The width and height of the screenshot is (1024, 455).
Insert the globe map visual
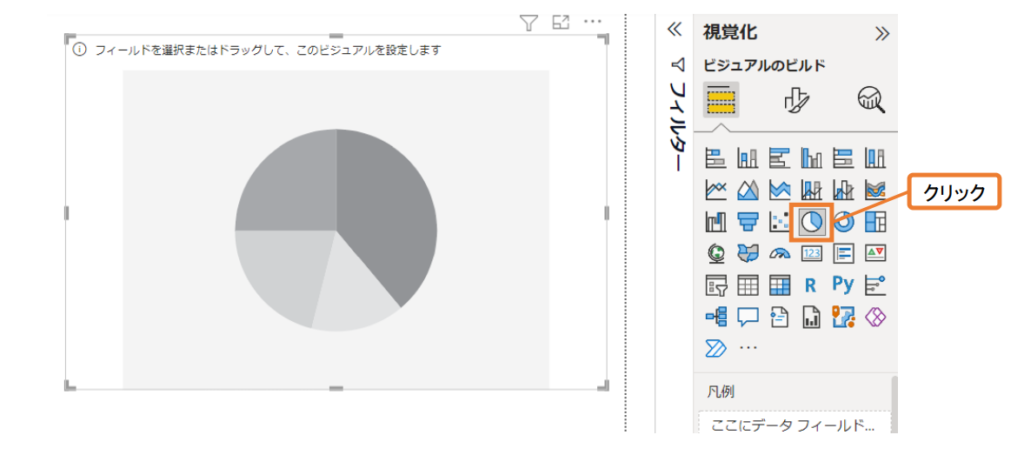pyautogui.click(x=716, y=253)
